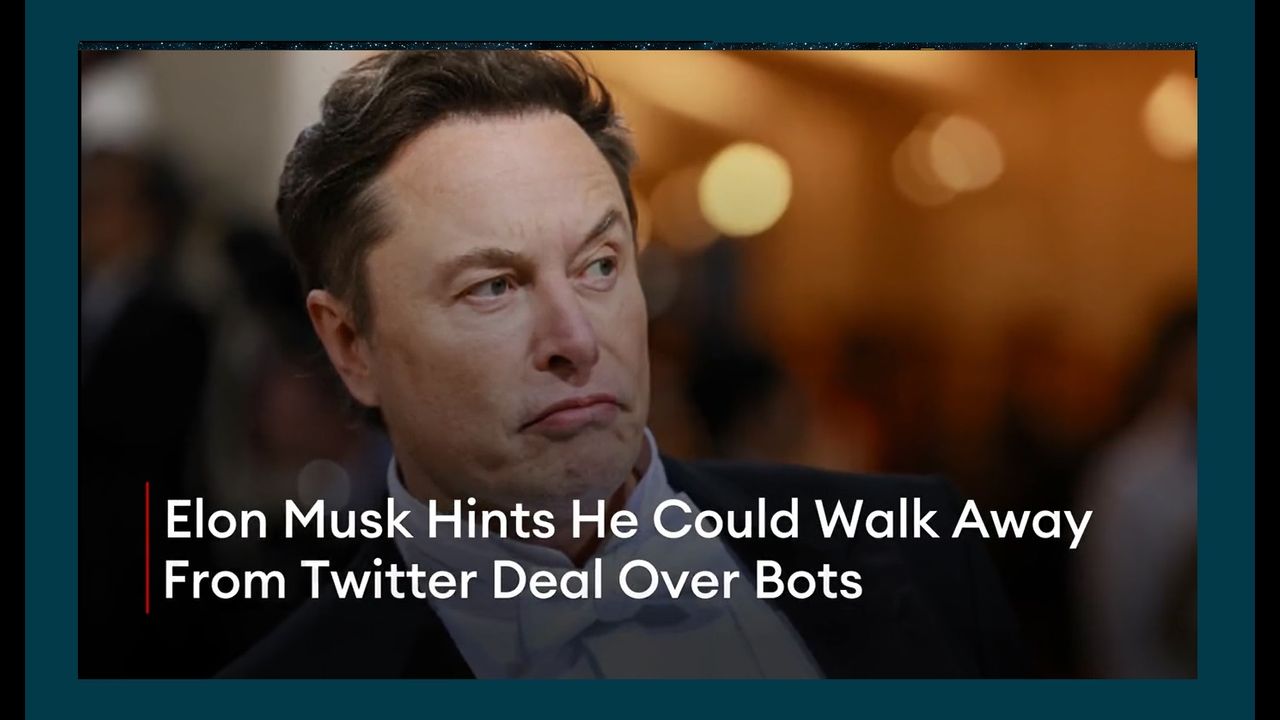Screen dimensions: 1280x720
Task: Click the word "Deal" in the headline
Action: click(549, 581)
